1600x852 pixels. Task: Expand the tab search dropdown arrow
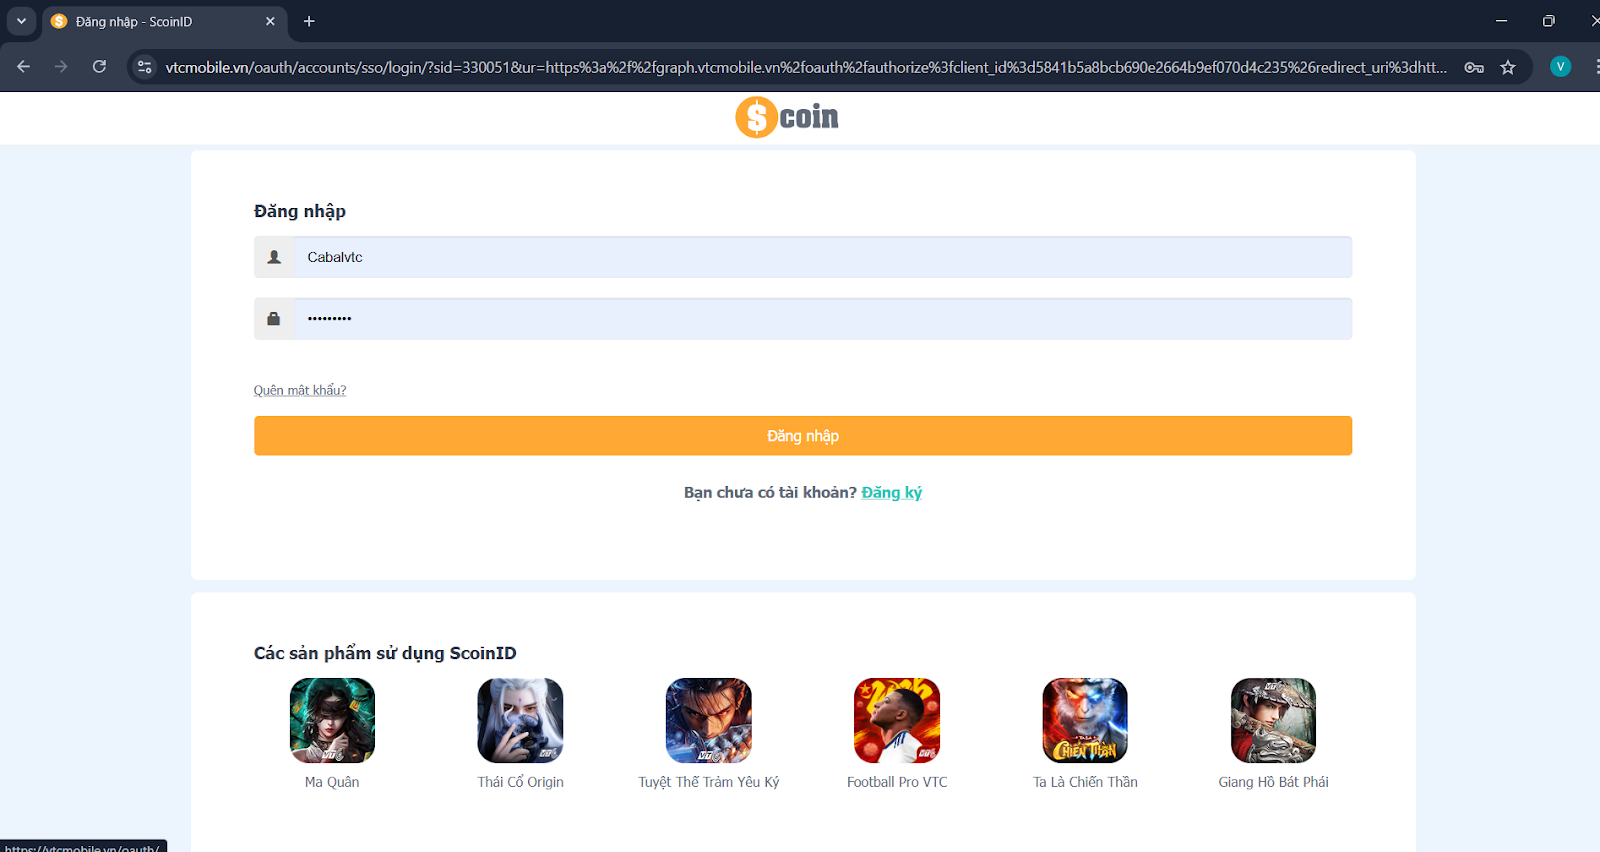point(21,21)
